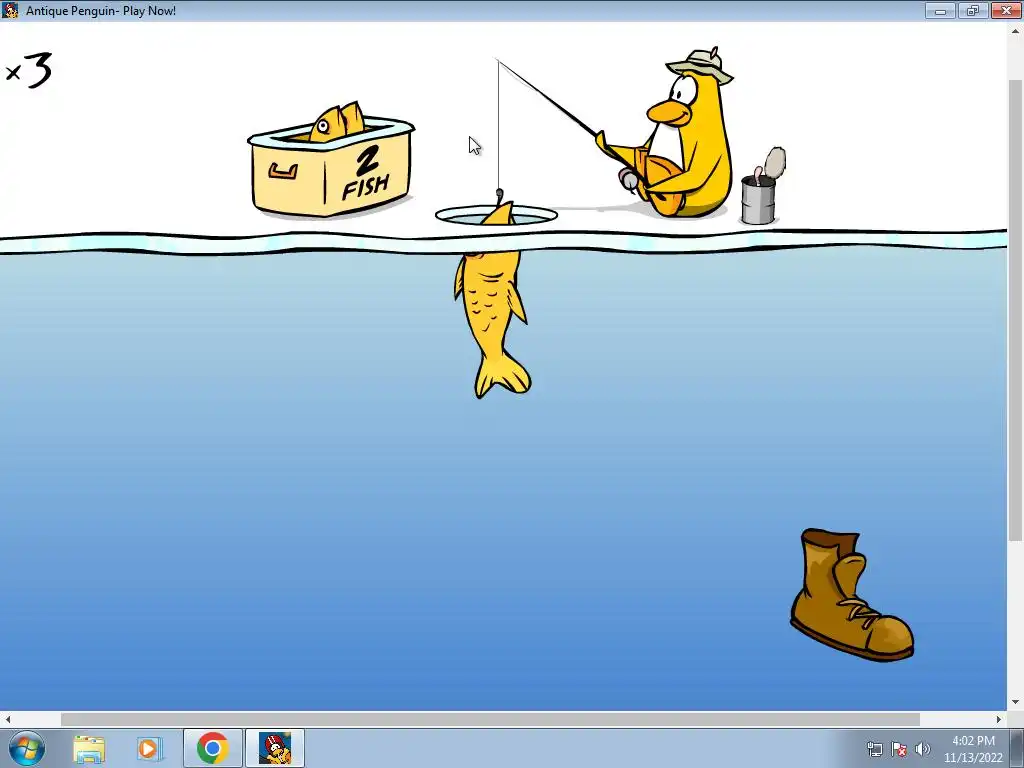Image resolution: width=1024 pixels, height=768 pixels.
Task: Click the fish heads poking out of box
Action: coord(337,122)
